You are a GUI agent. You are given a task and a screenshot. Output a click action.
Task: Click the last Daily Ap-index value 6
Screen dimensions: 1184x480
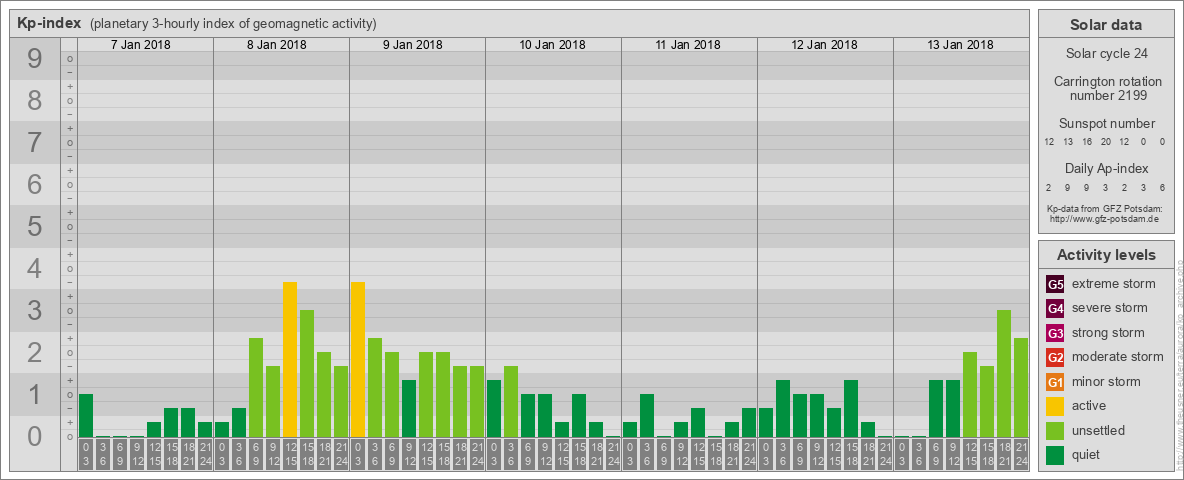[x=1162, y=187]
